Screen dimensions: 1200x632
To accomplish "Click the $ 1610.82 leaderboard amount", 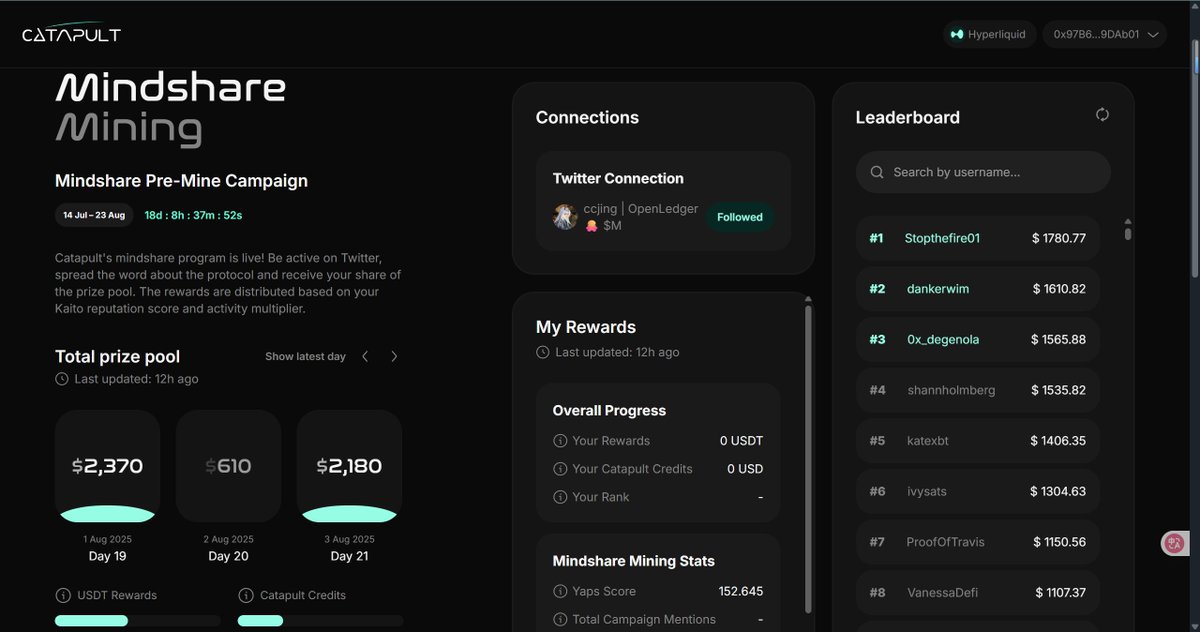I will pos(1059,289).
